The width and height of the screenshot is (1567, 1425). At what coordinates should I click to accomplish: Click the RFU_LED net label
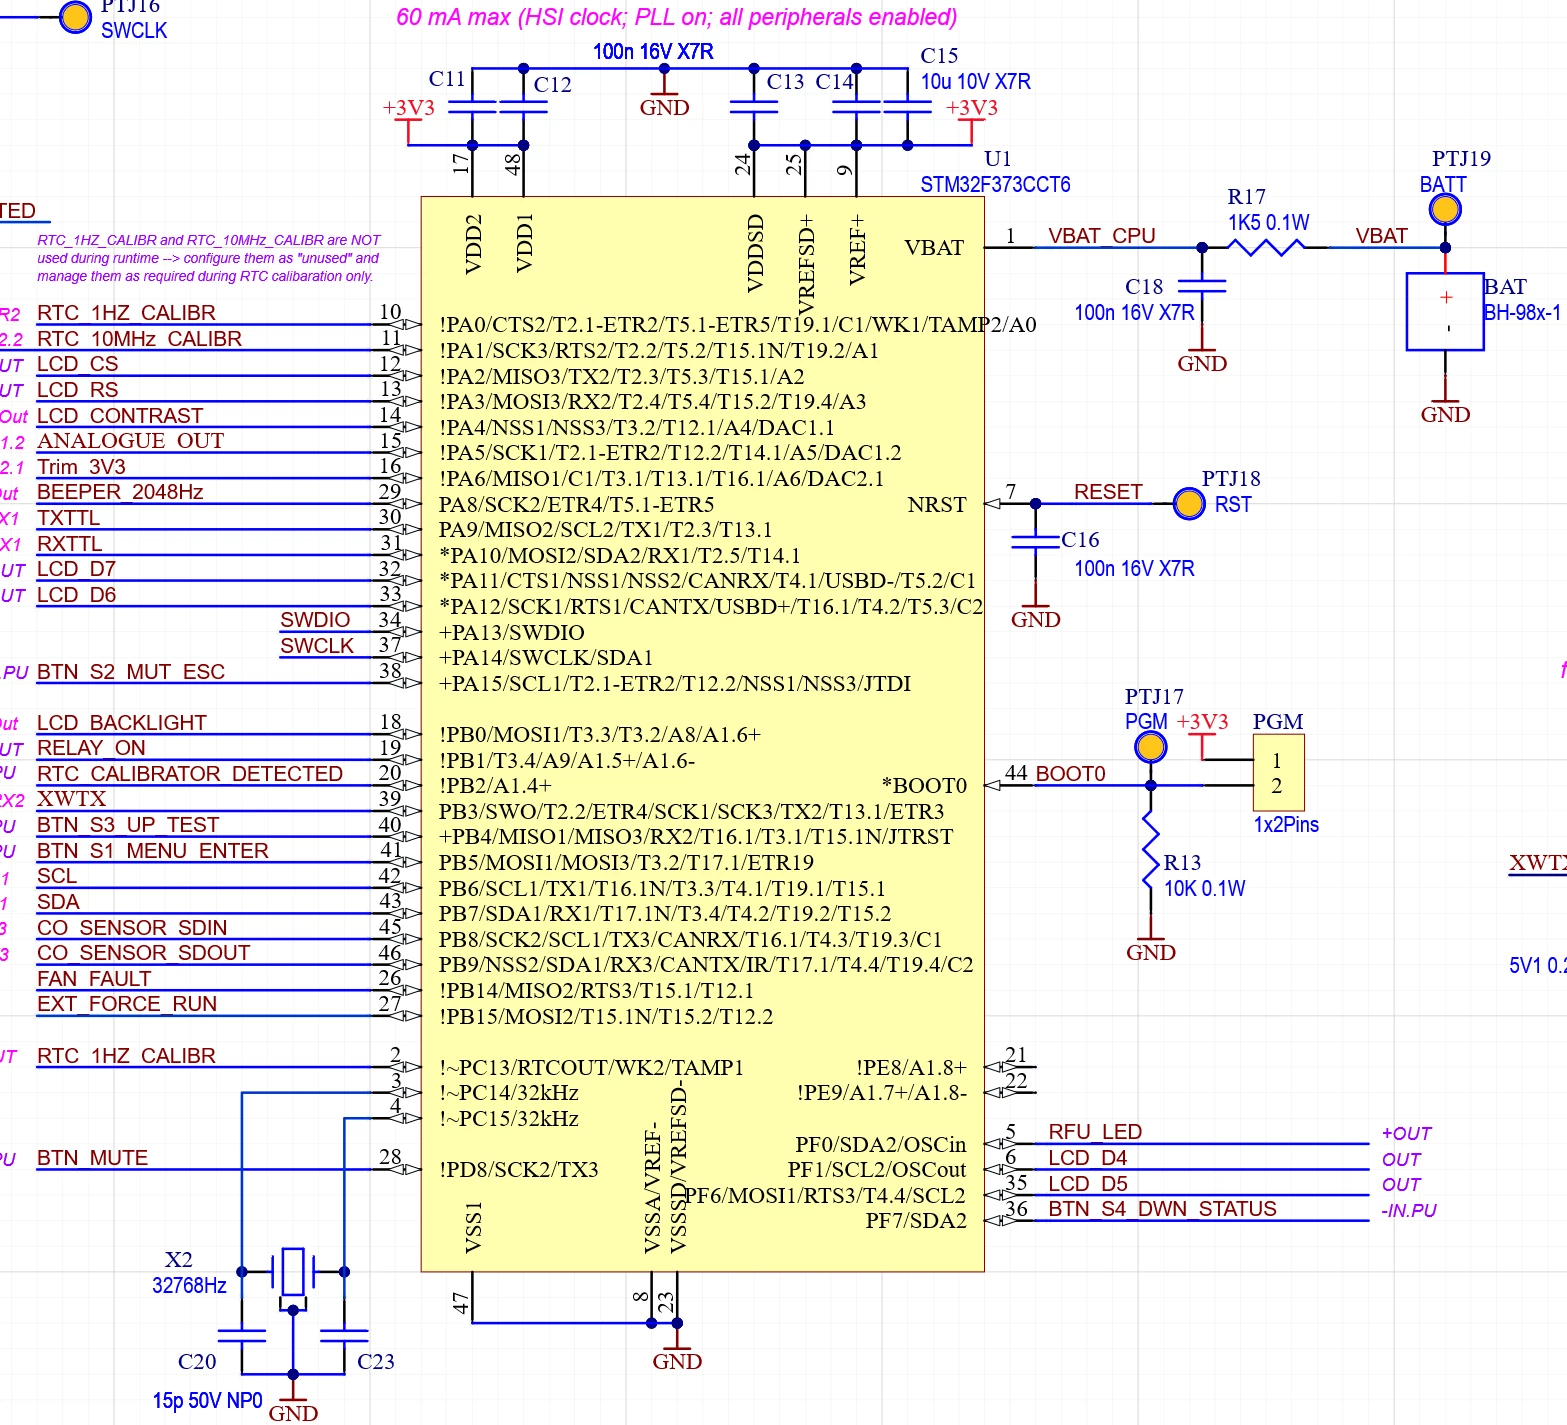point(1095,1131)
